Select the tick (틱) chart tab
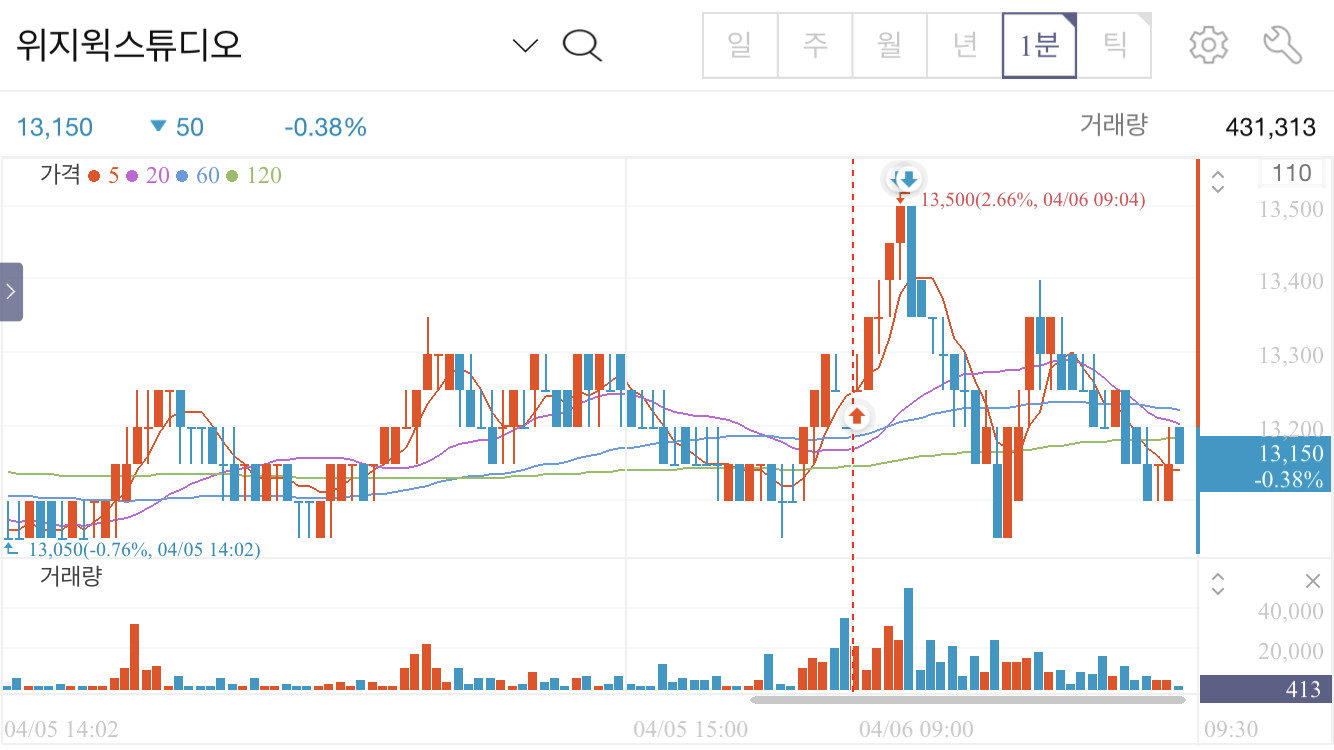This screenshot has height=750, width=1334. pos(1114,45)
